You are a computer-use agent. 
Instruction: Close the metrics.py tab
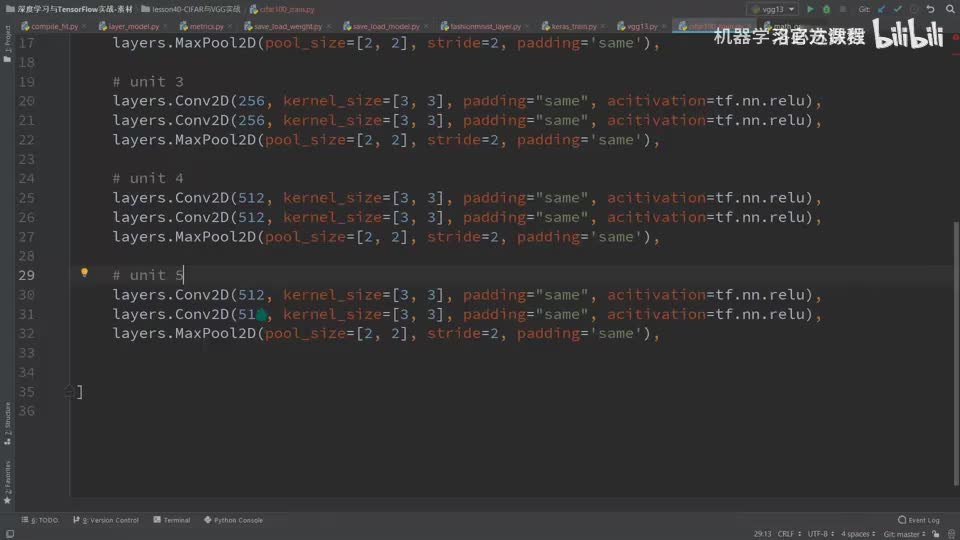click(230, 26)
